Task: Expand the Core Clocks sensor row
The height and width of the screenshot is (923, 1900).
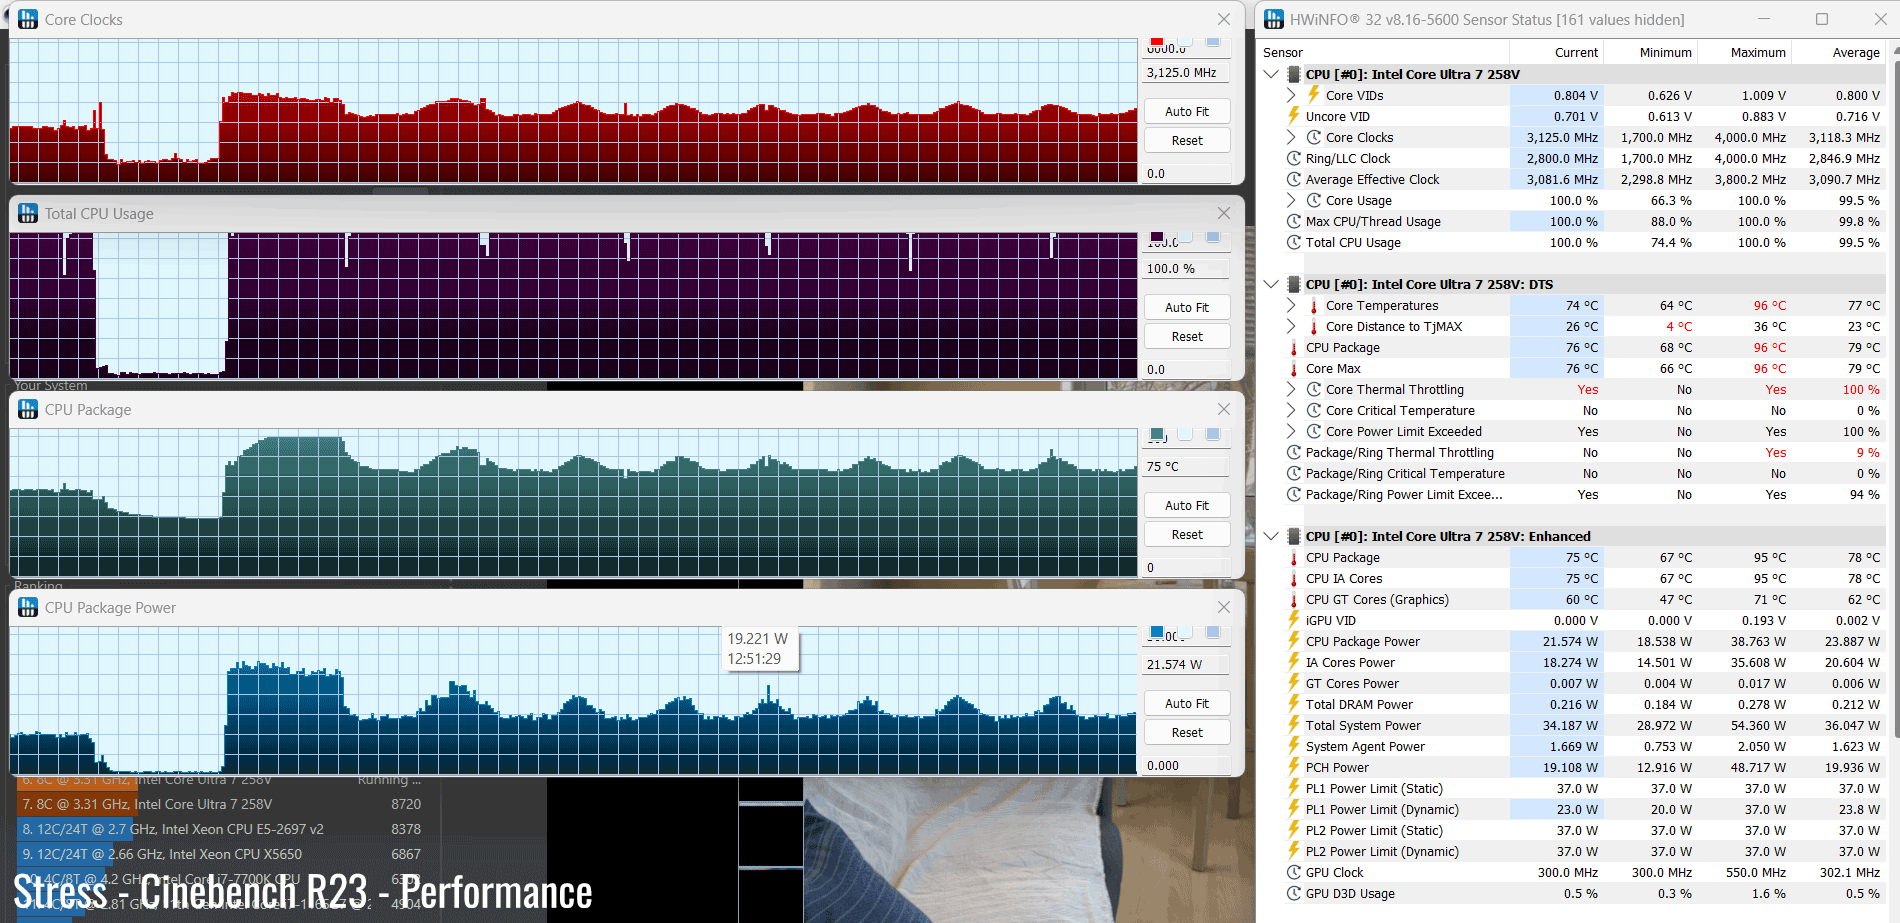Action: click(x=1291, y=137)
